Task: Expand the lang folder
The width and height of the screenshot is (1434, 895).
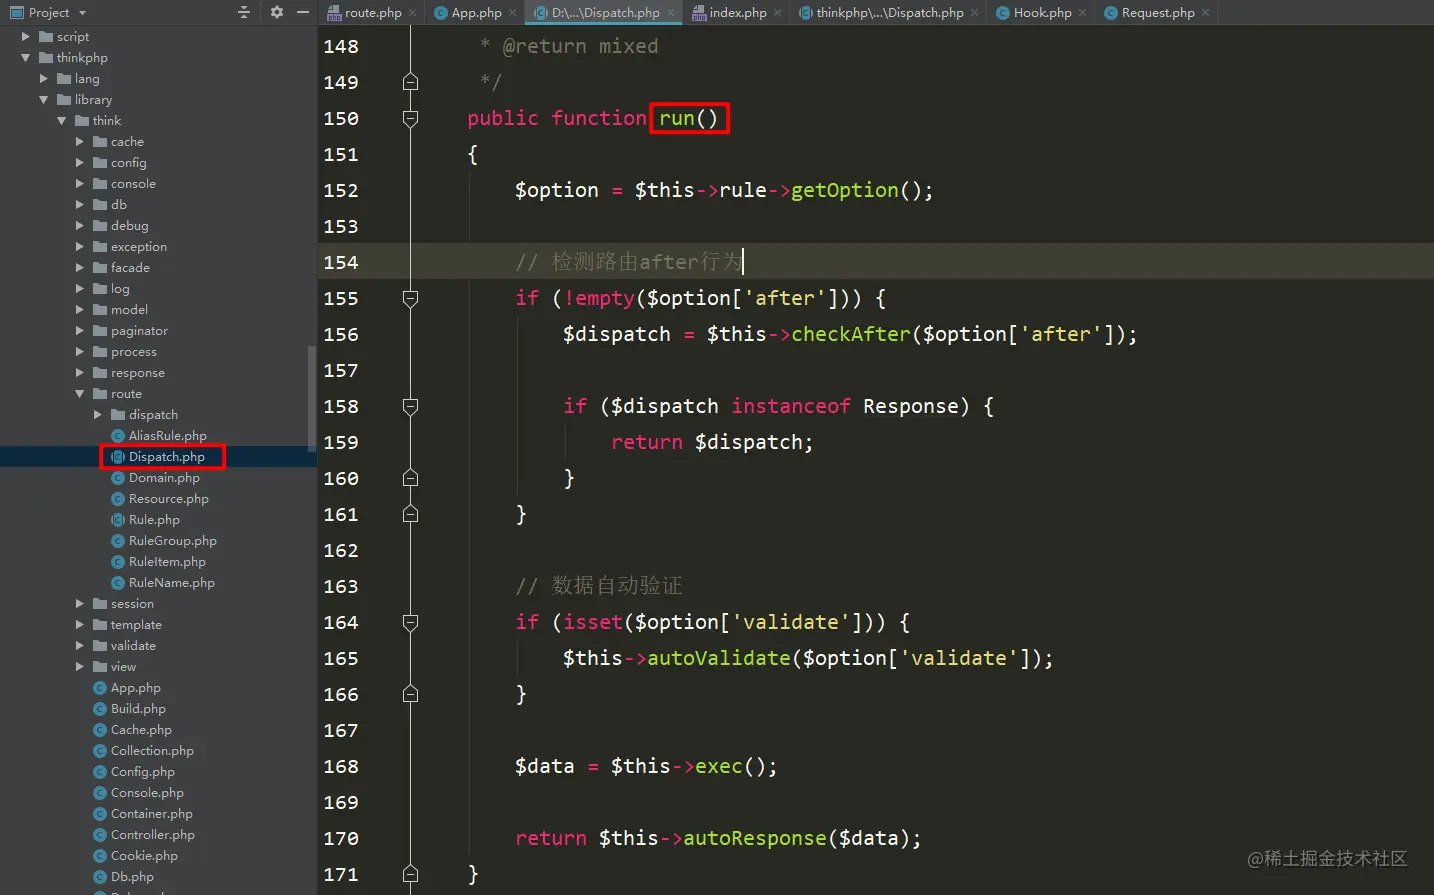Action: pyautogui.click(x=44, y=79)
